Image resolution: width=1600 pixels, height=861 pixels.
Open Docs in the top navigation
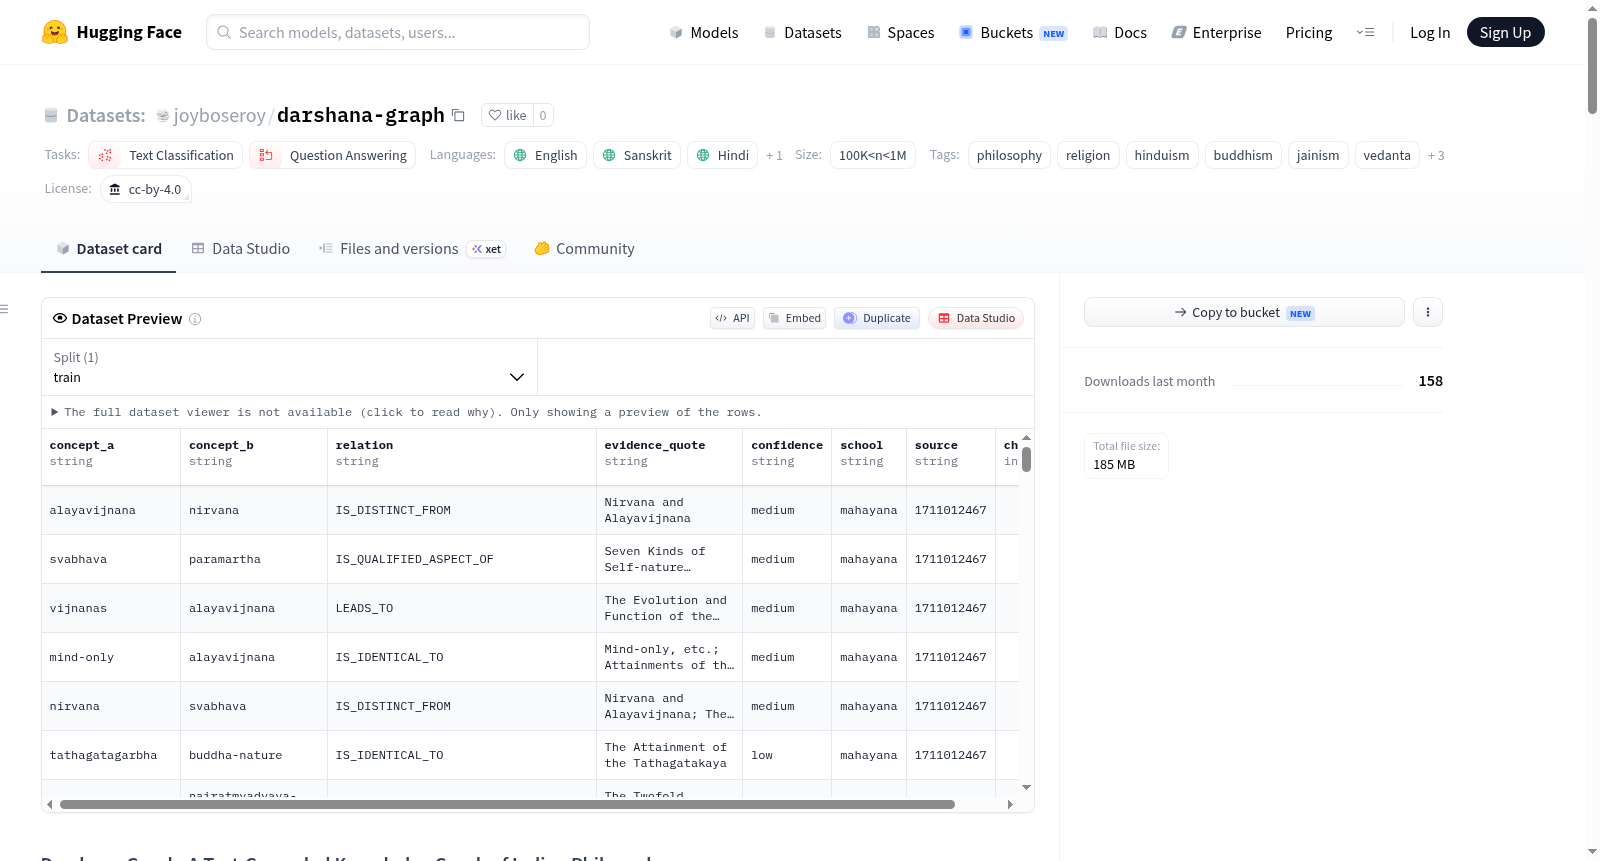click(1119, 32)
